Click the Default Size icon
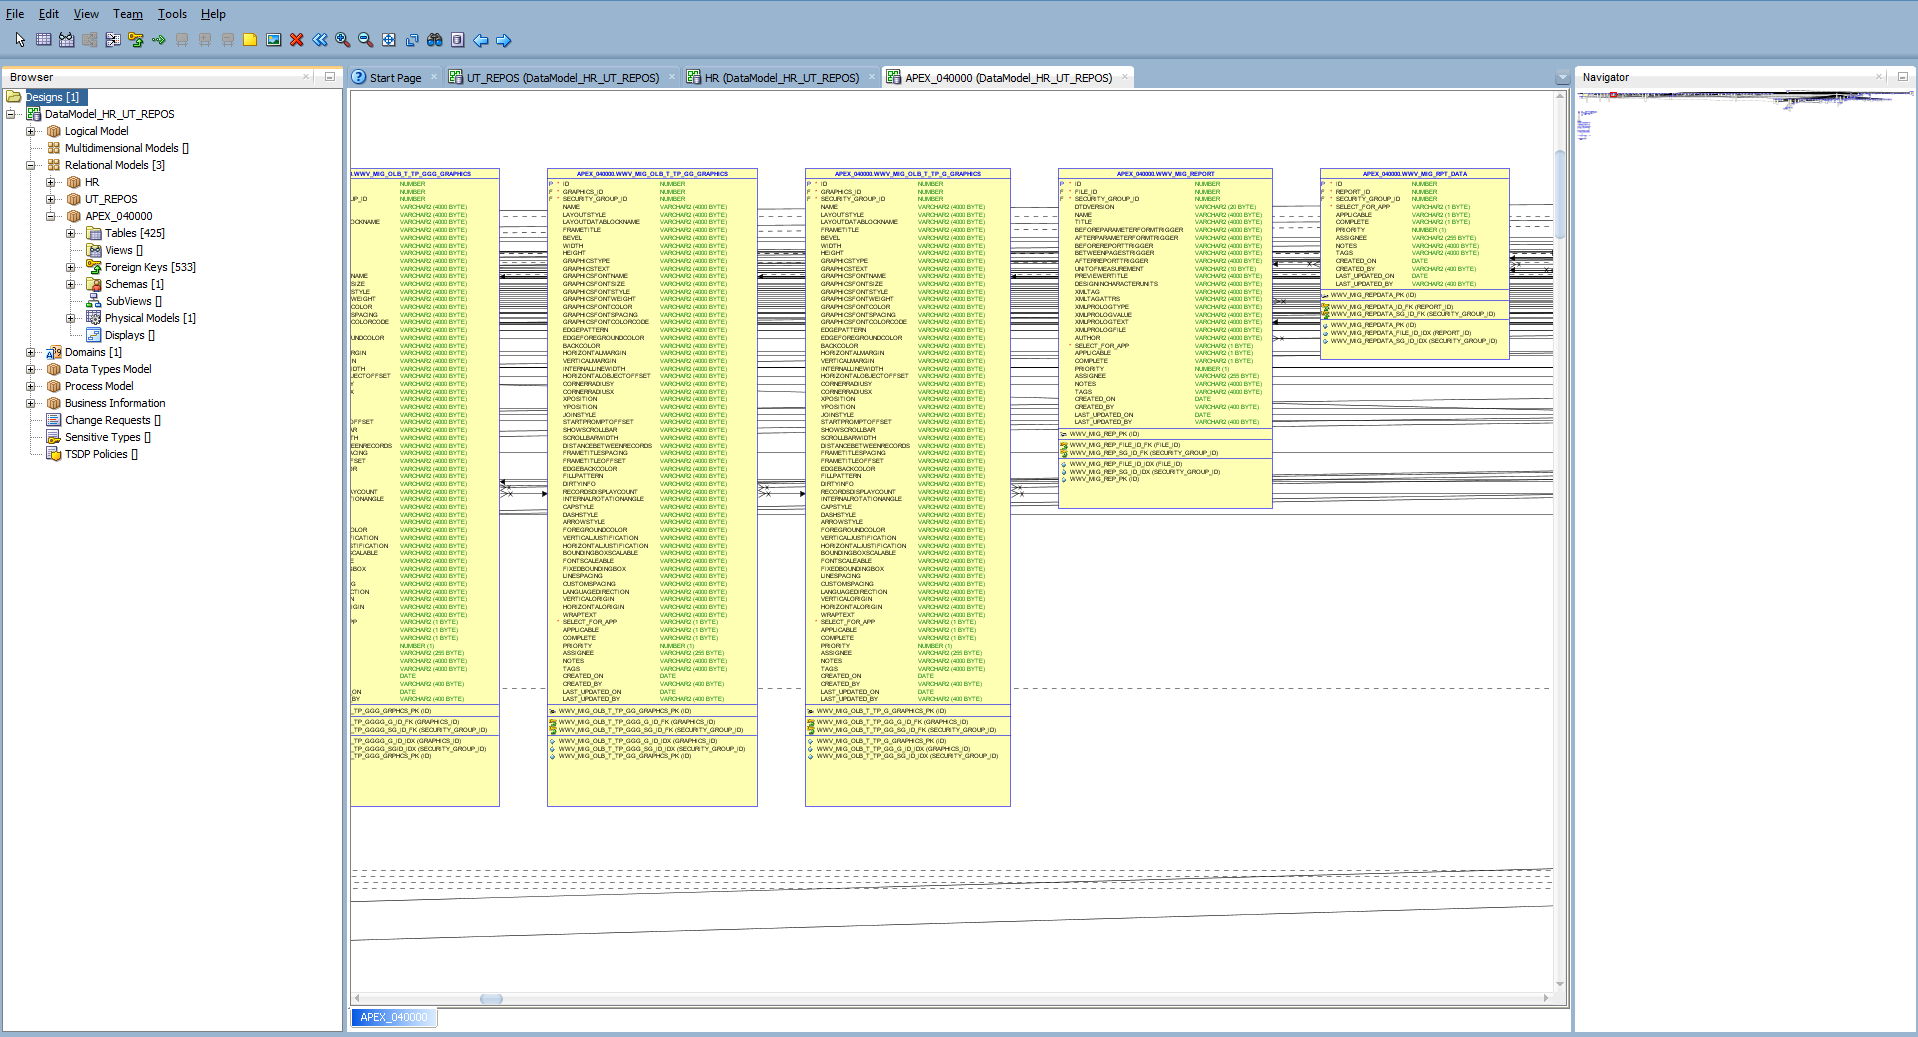 pyautogui.click(x=411, y=40)
